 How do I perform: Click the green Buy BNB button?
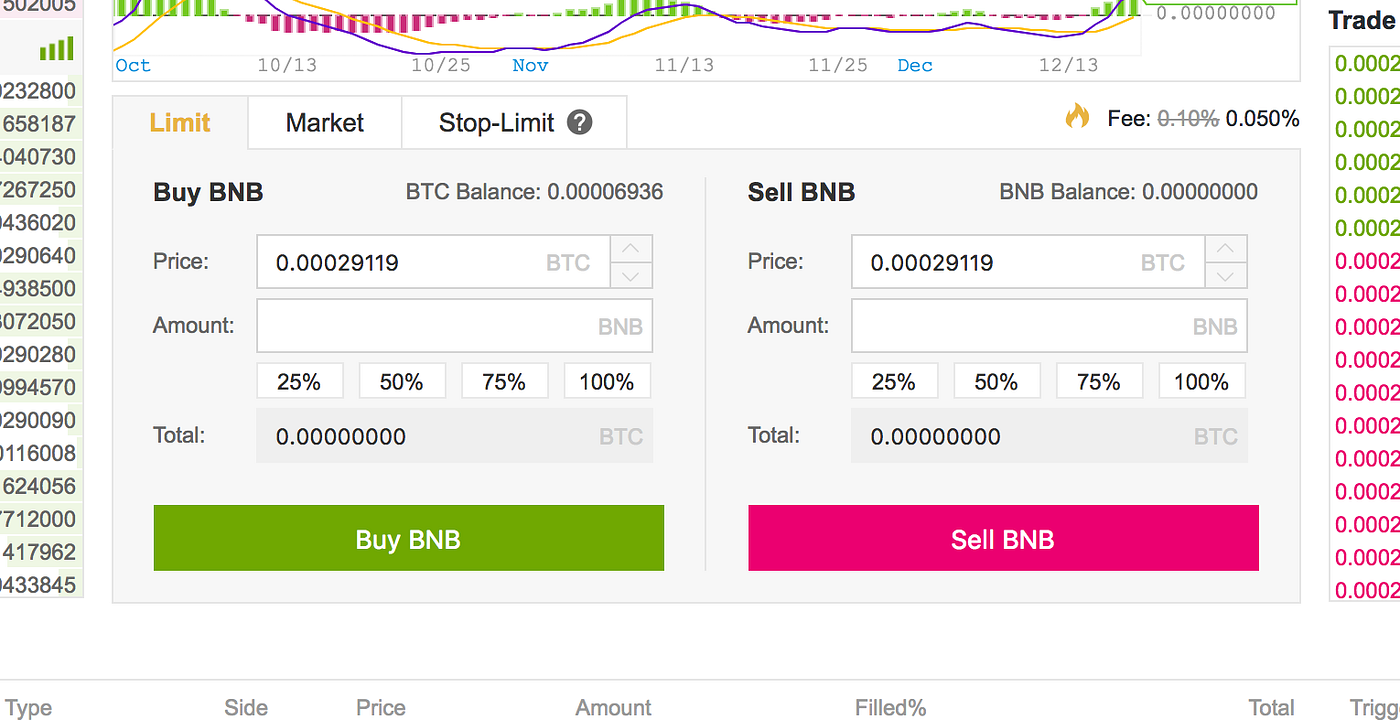pos(408,539)
